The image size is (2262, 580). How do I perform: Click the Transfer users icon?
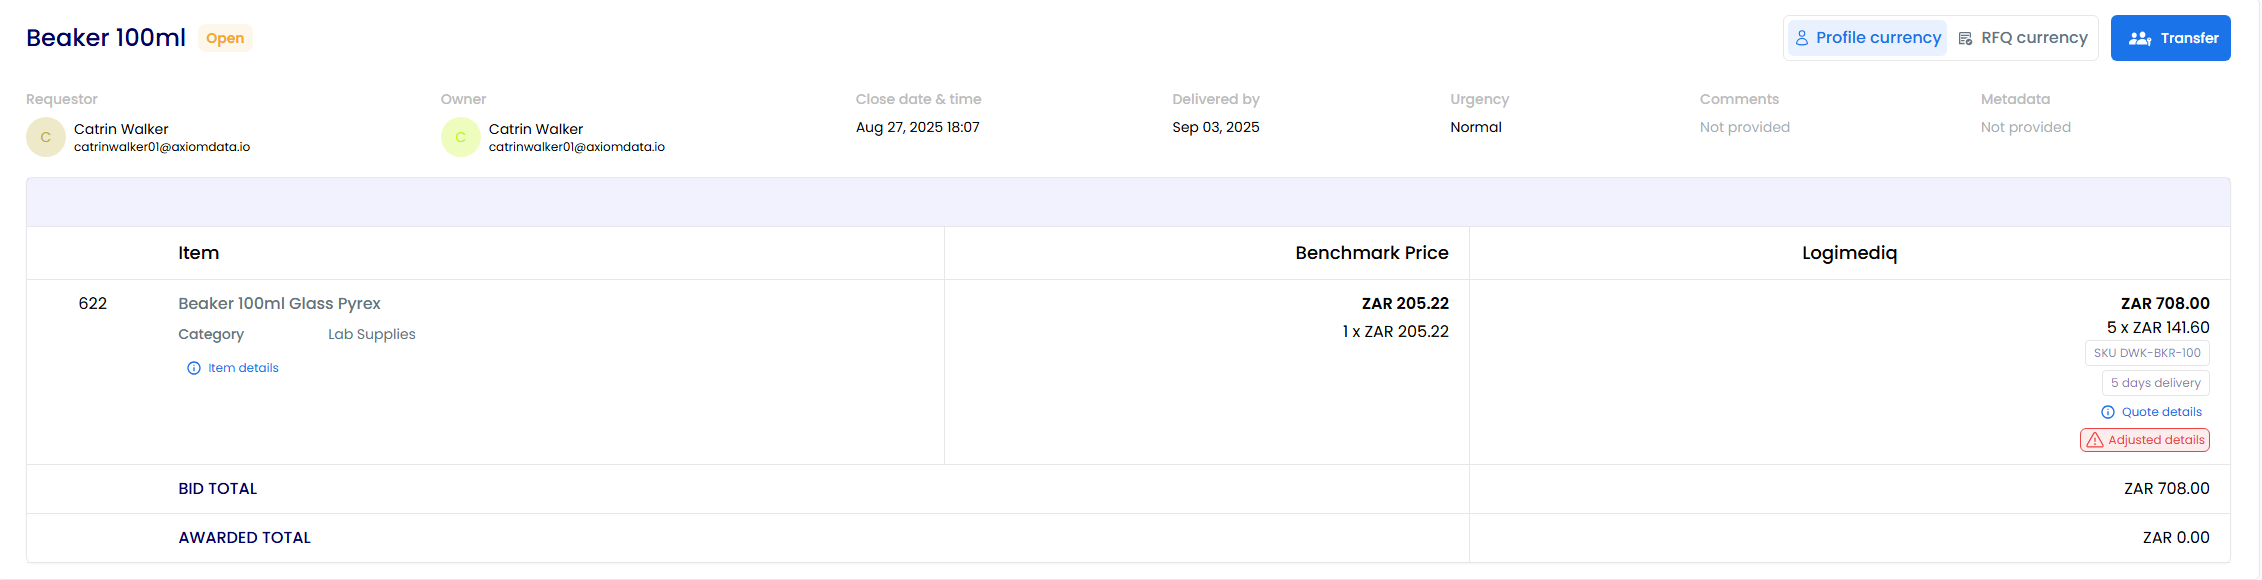click(2140, 38)
